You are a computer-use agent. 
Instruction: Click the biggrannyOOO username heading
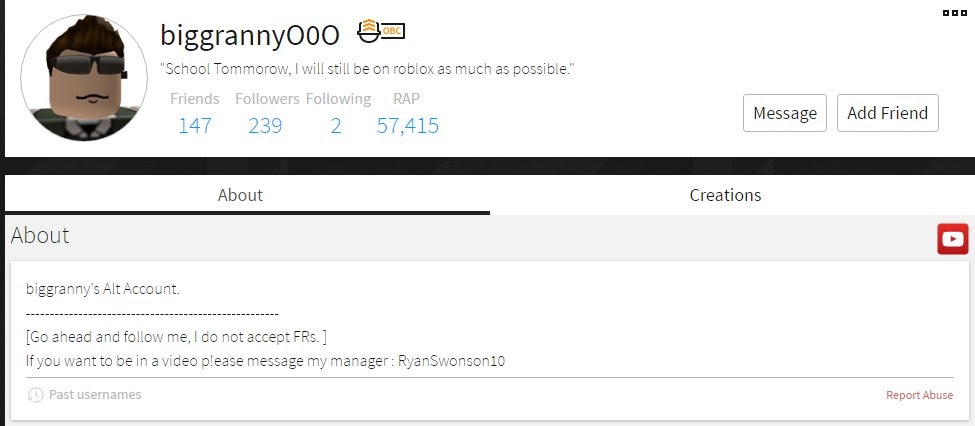pyautogui.click(x=250, y=35)
